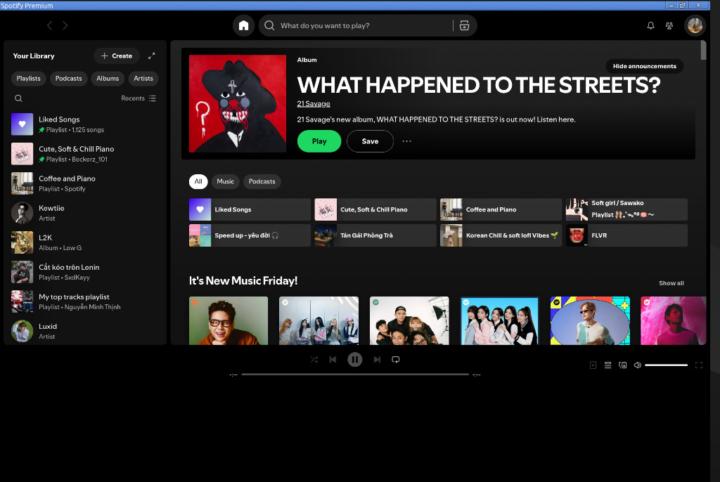This screenshot has width=720, height=482.
Task: Open the notifications bell
Action: (x=651, y=25)
